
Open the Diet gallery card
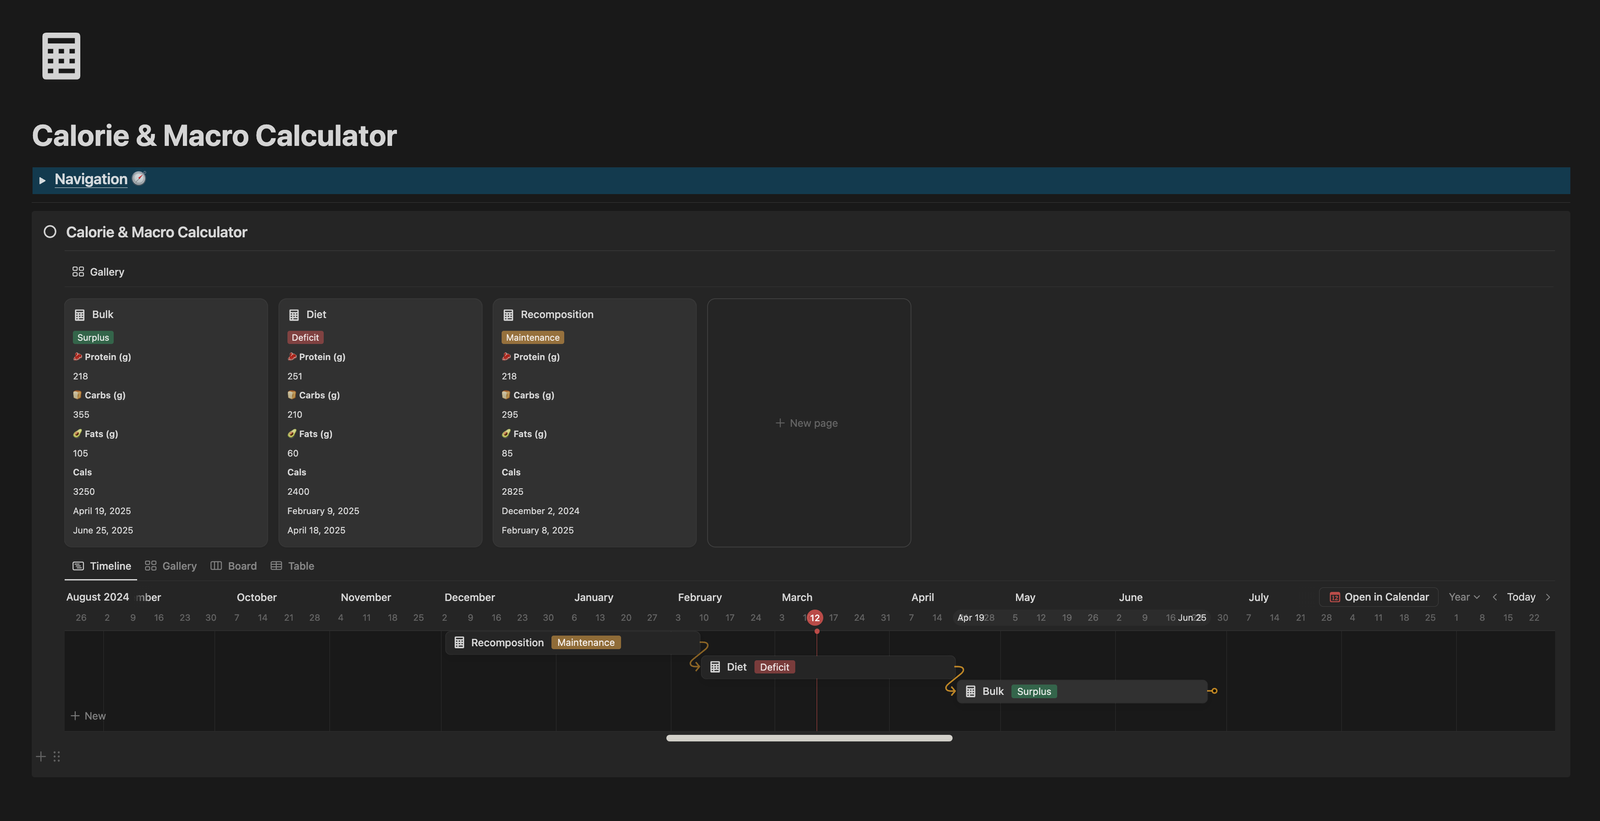click(380, 421)
